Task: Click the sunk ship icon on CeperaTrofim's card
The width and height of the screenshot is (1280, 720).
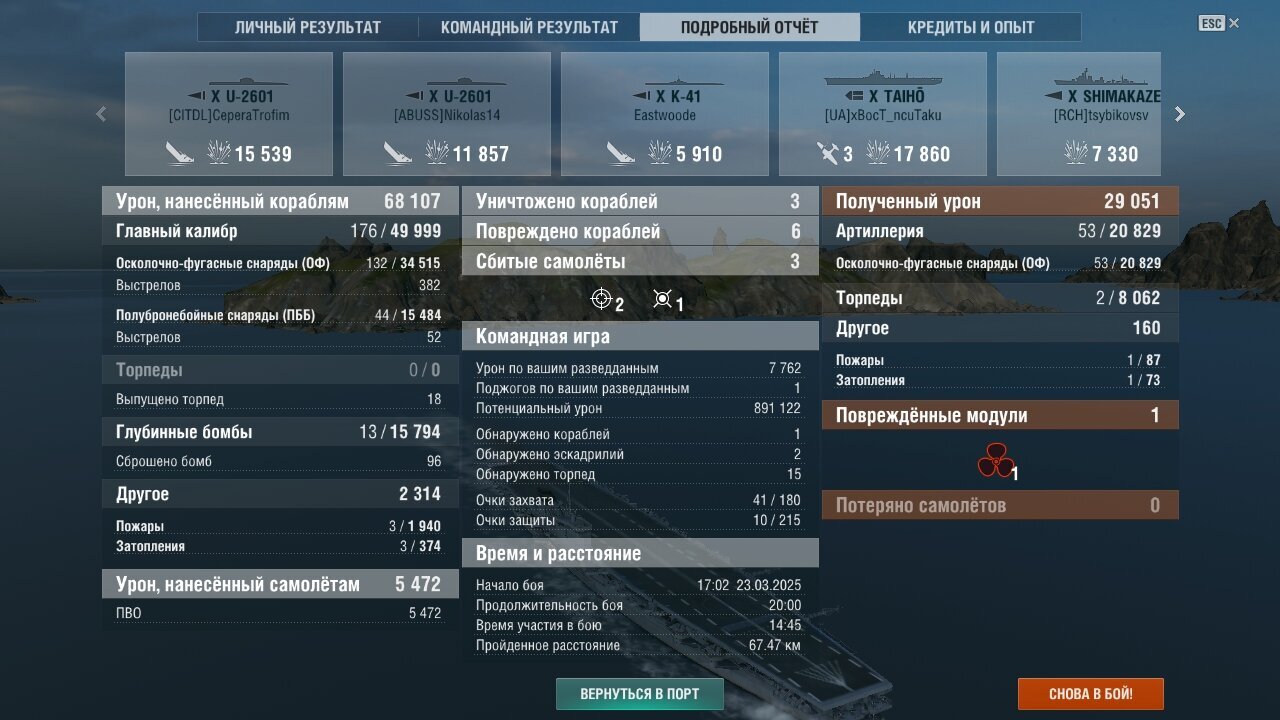Action: click(180, 153)
